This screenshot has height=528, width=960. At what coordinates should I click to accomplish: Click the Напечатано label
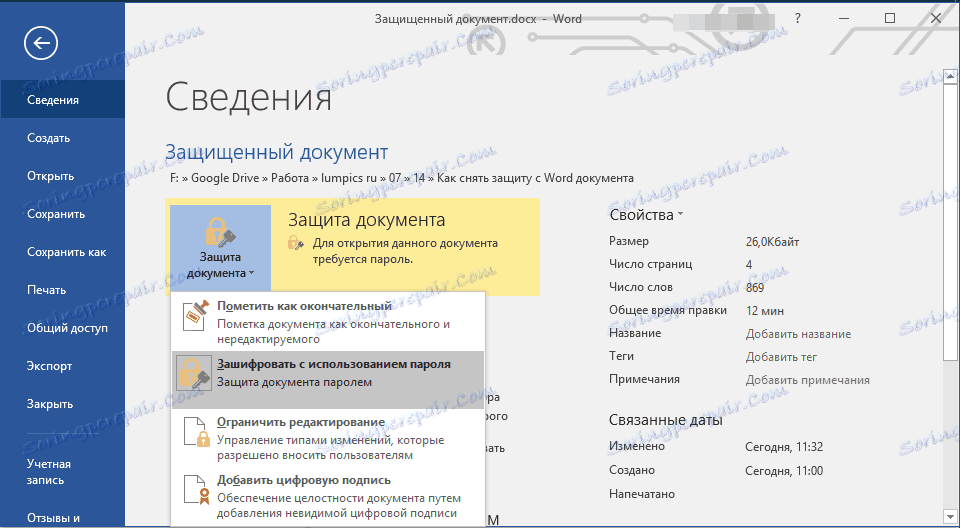pyautogui.click(x=642, y=494)
